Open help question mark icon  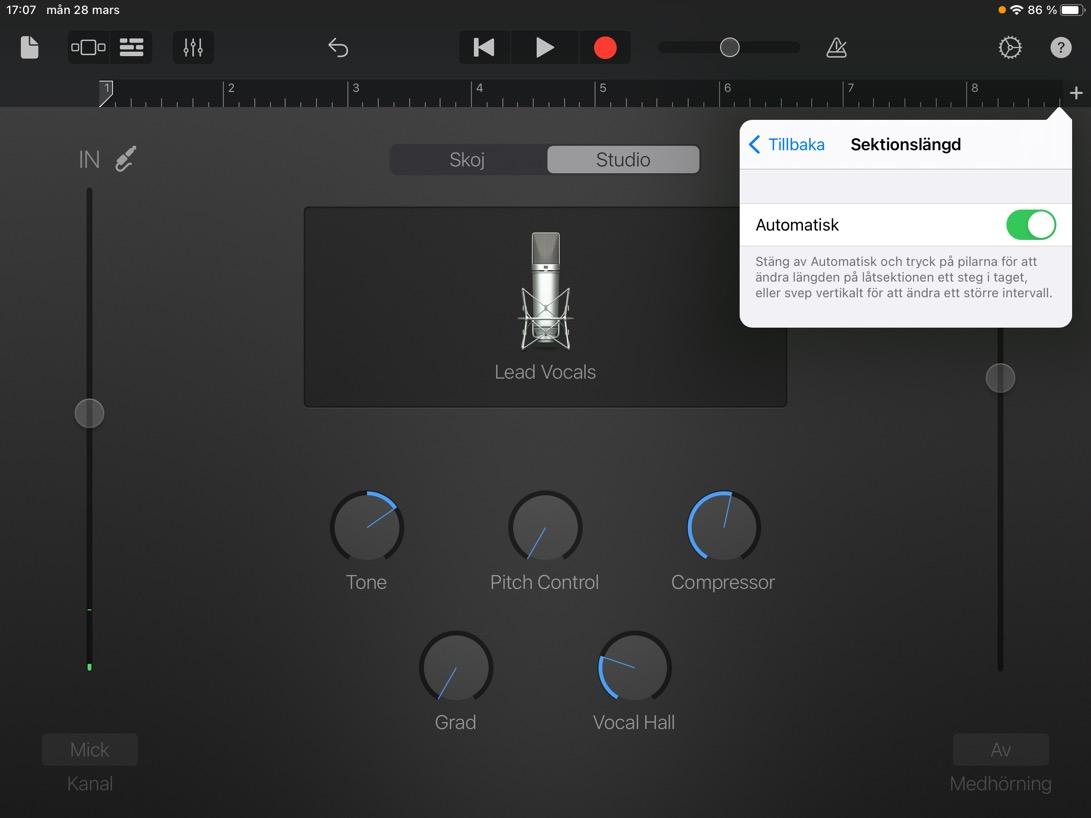click(1060, 47)
